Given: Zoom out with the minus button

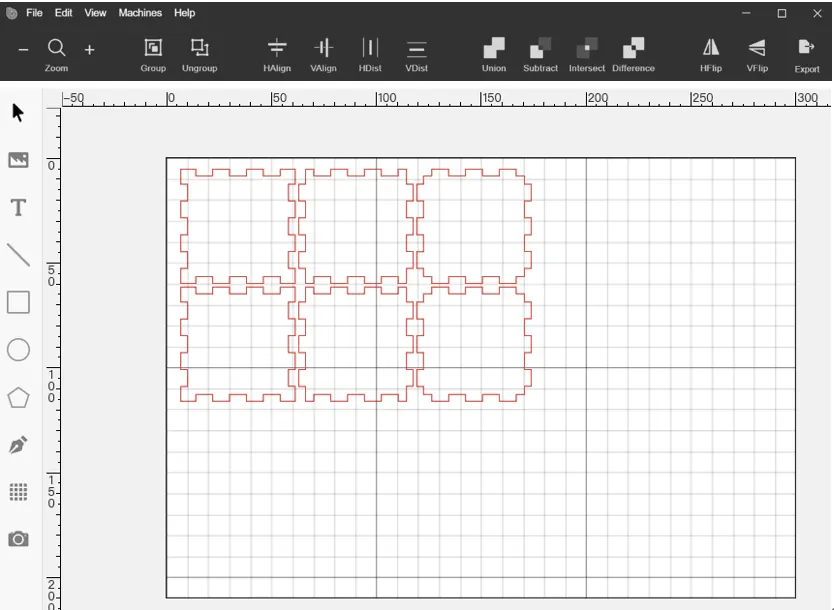Looking at the screenshot, I should coord(23,49).
